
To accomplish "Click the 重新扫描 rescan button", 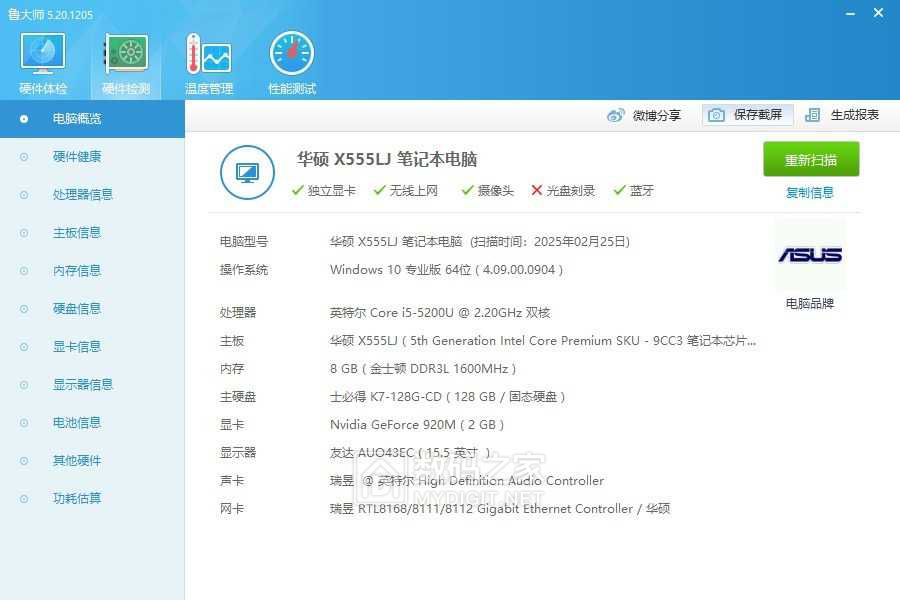I will click(811, 159).
